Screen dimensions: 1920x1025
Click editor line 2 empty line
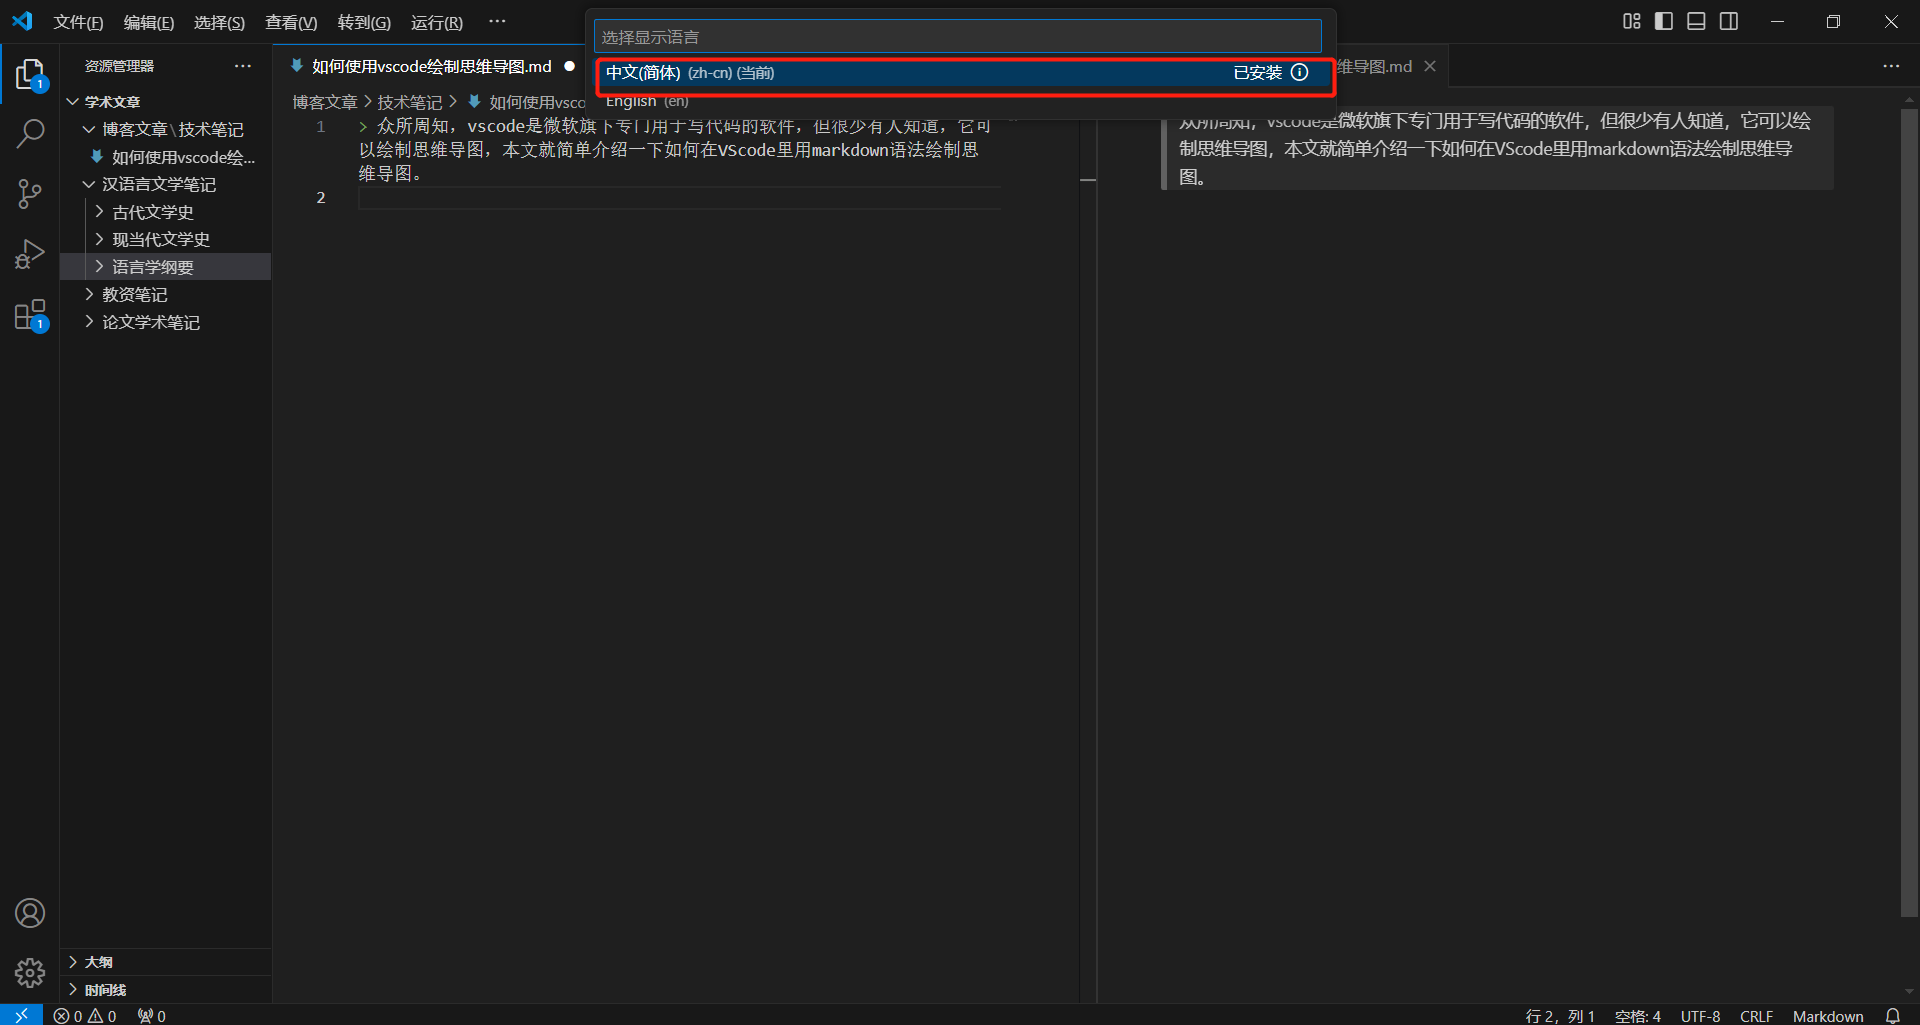click(679, 198)
